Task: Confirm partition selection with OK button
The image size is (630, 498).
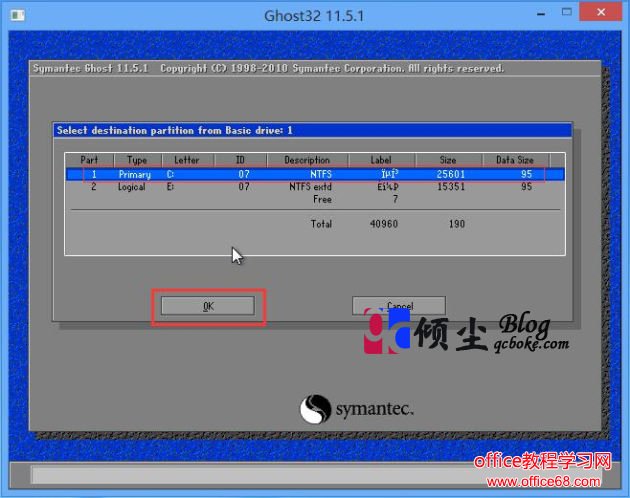Action: point(208,306)
